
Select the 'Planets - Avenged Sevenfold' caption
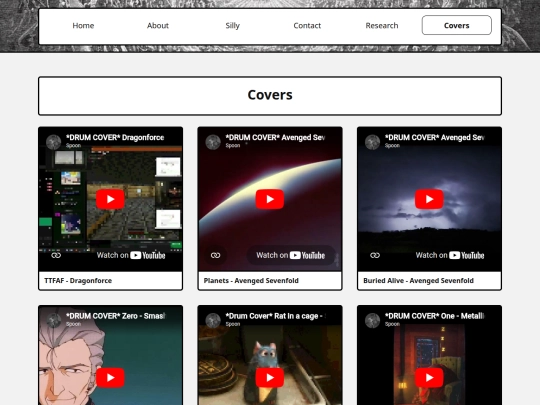[251, 281]
